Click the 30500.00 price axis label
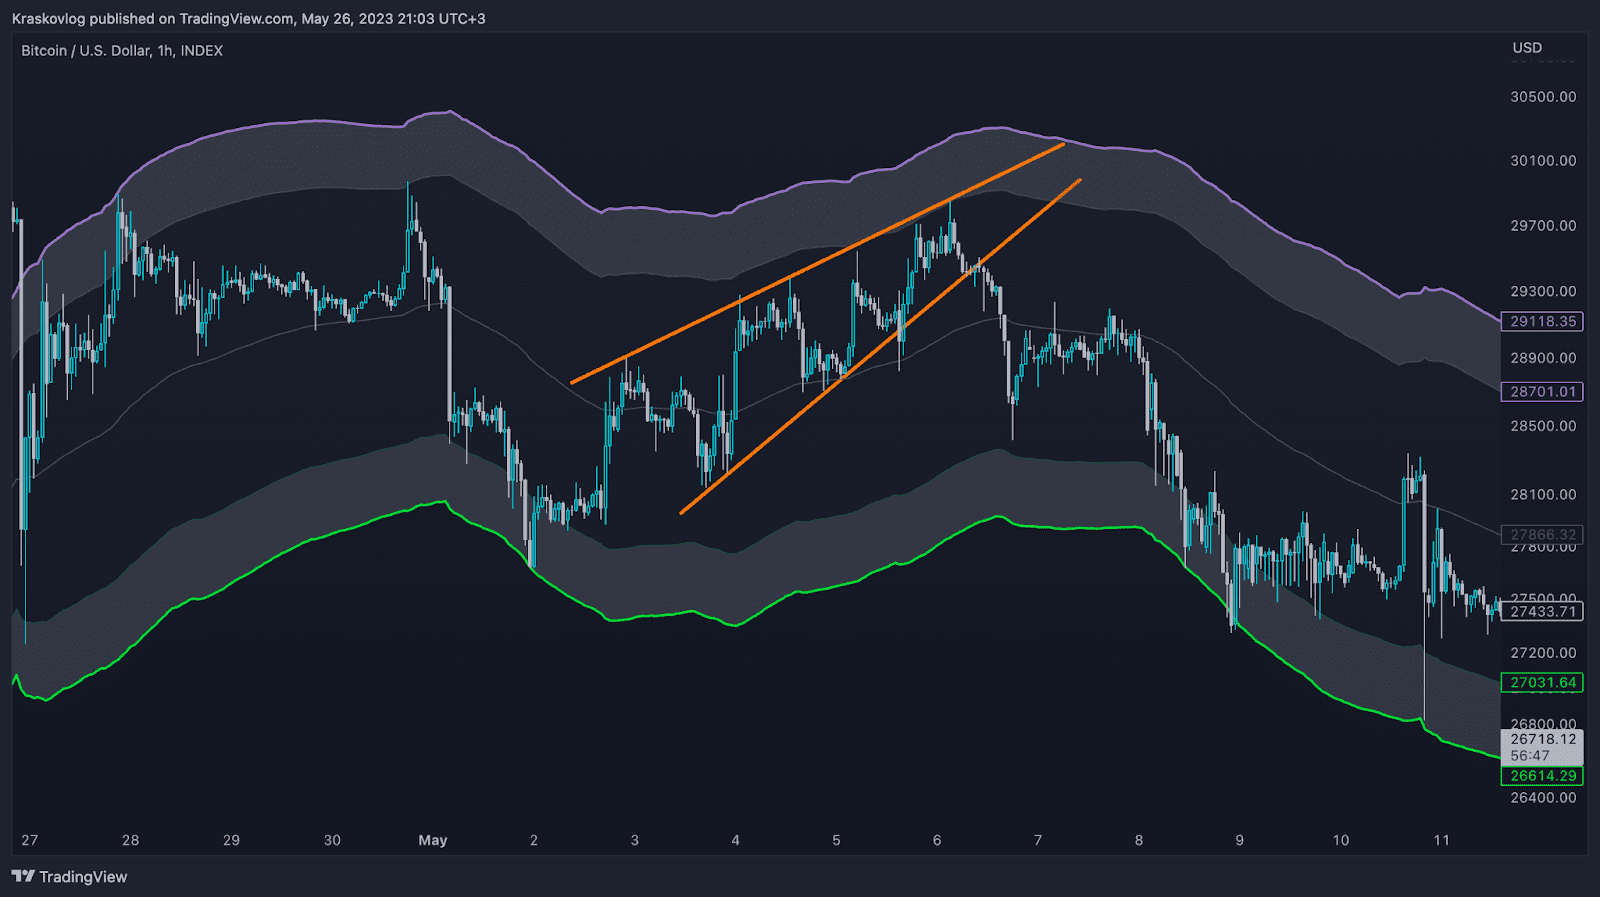Image resolution: width=1600 pixels, height=897 pixels. [x=1543, y=97]
